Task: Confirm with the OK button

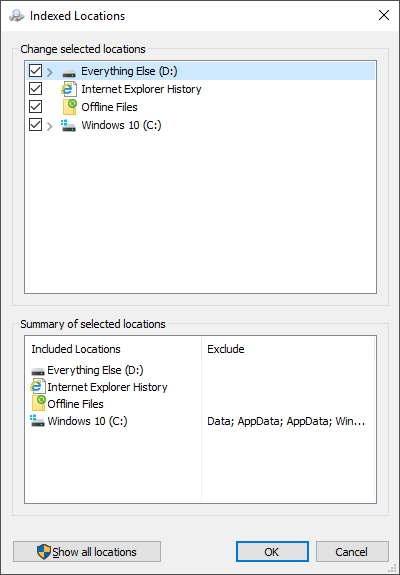Action: pyautogui.click(x=272, y=552)
